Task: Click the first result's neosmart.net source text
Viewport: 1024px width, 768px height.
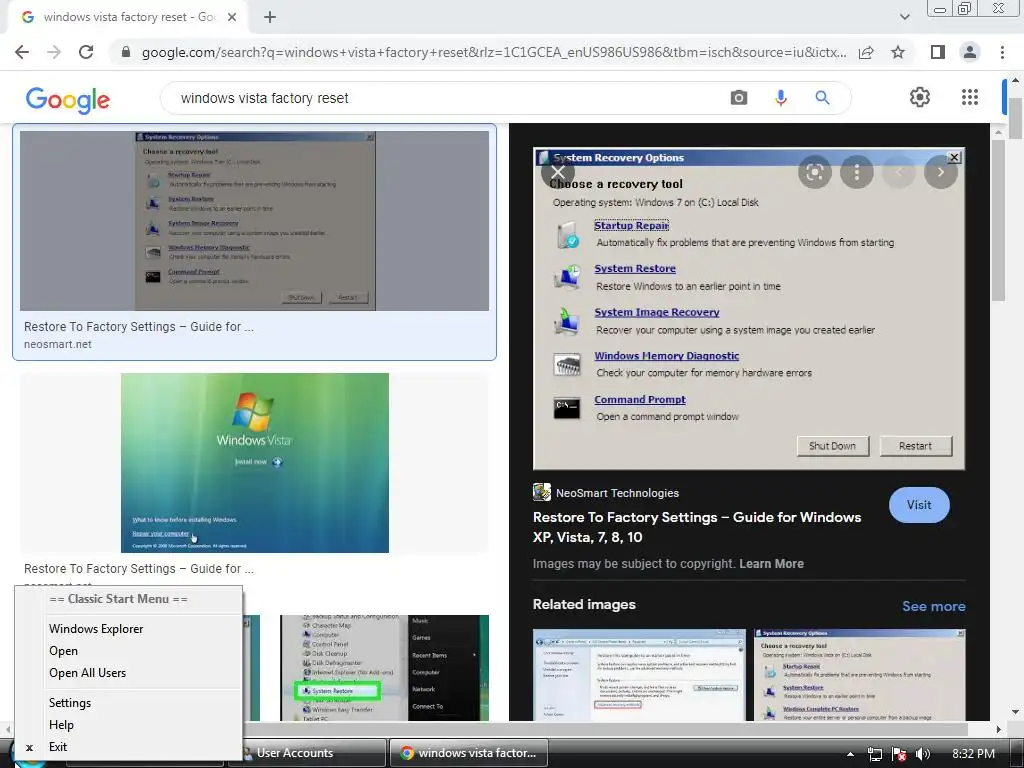Action: 57,344
